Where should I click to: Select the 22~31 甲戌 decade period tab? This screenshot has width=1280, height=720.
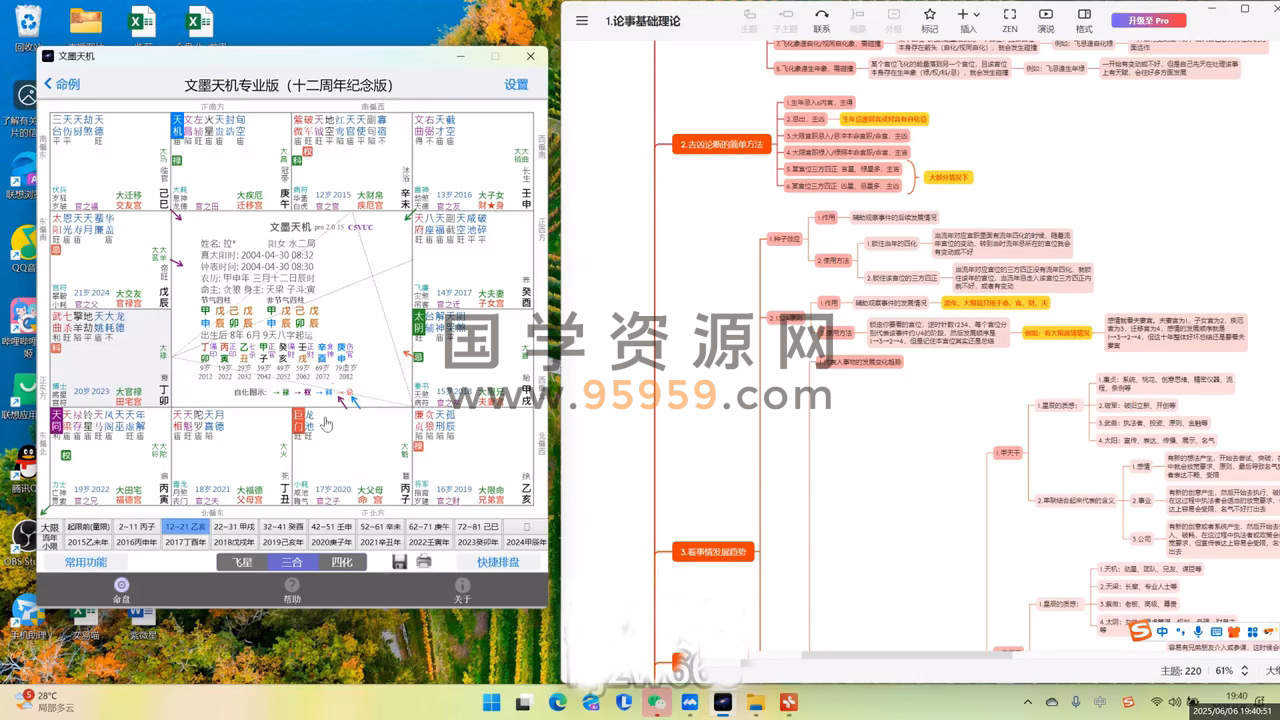point(234,526)
